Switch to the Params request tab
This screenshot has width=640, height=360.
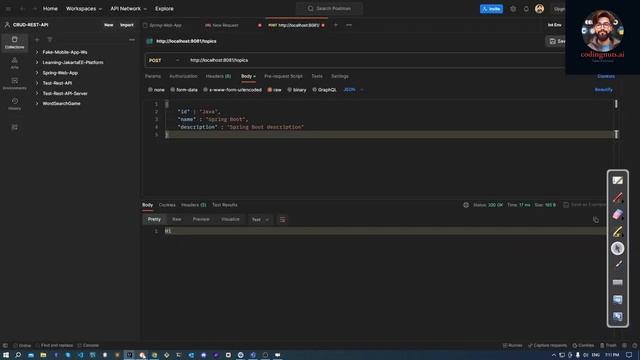click(x=153, y=76)
